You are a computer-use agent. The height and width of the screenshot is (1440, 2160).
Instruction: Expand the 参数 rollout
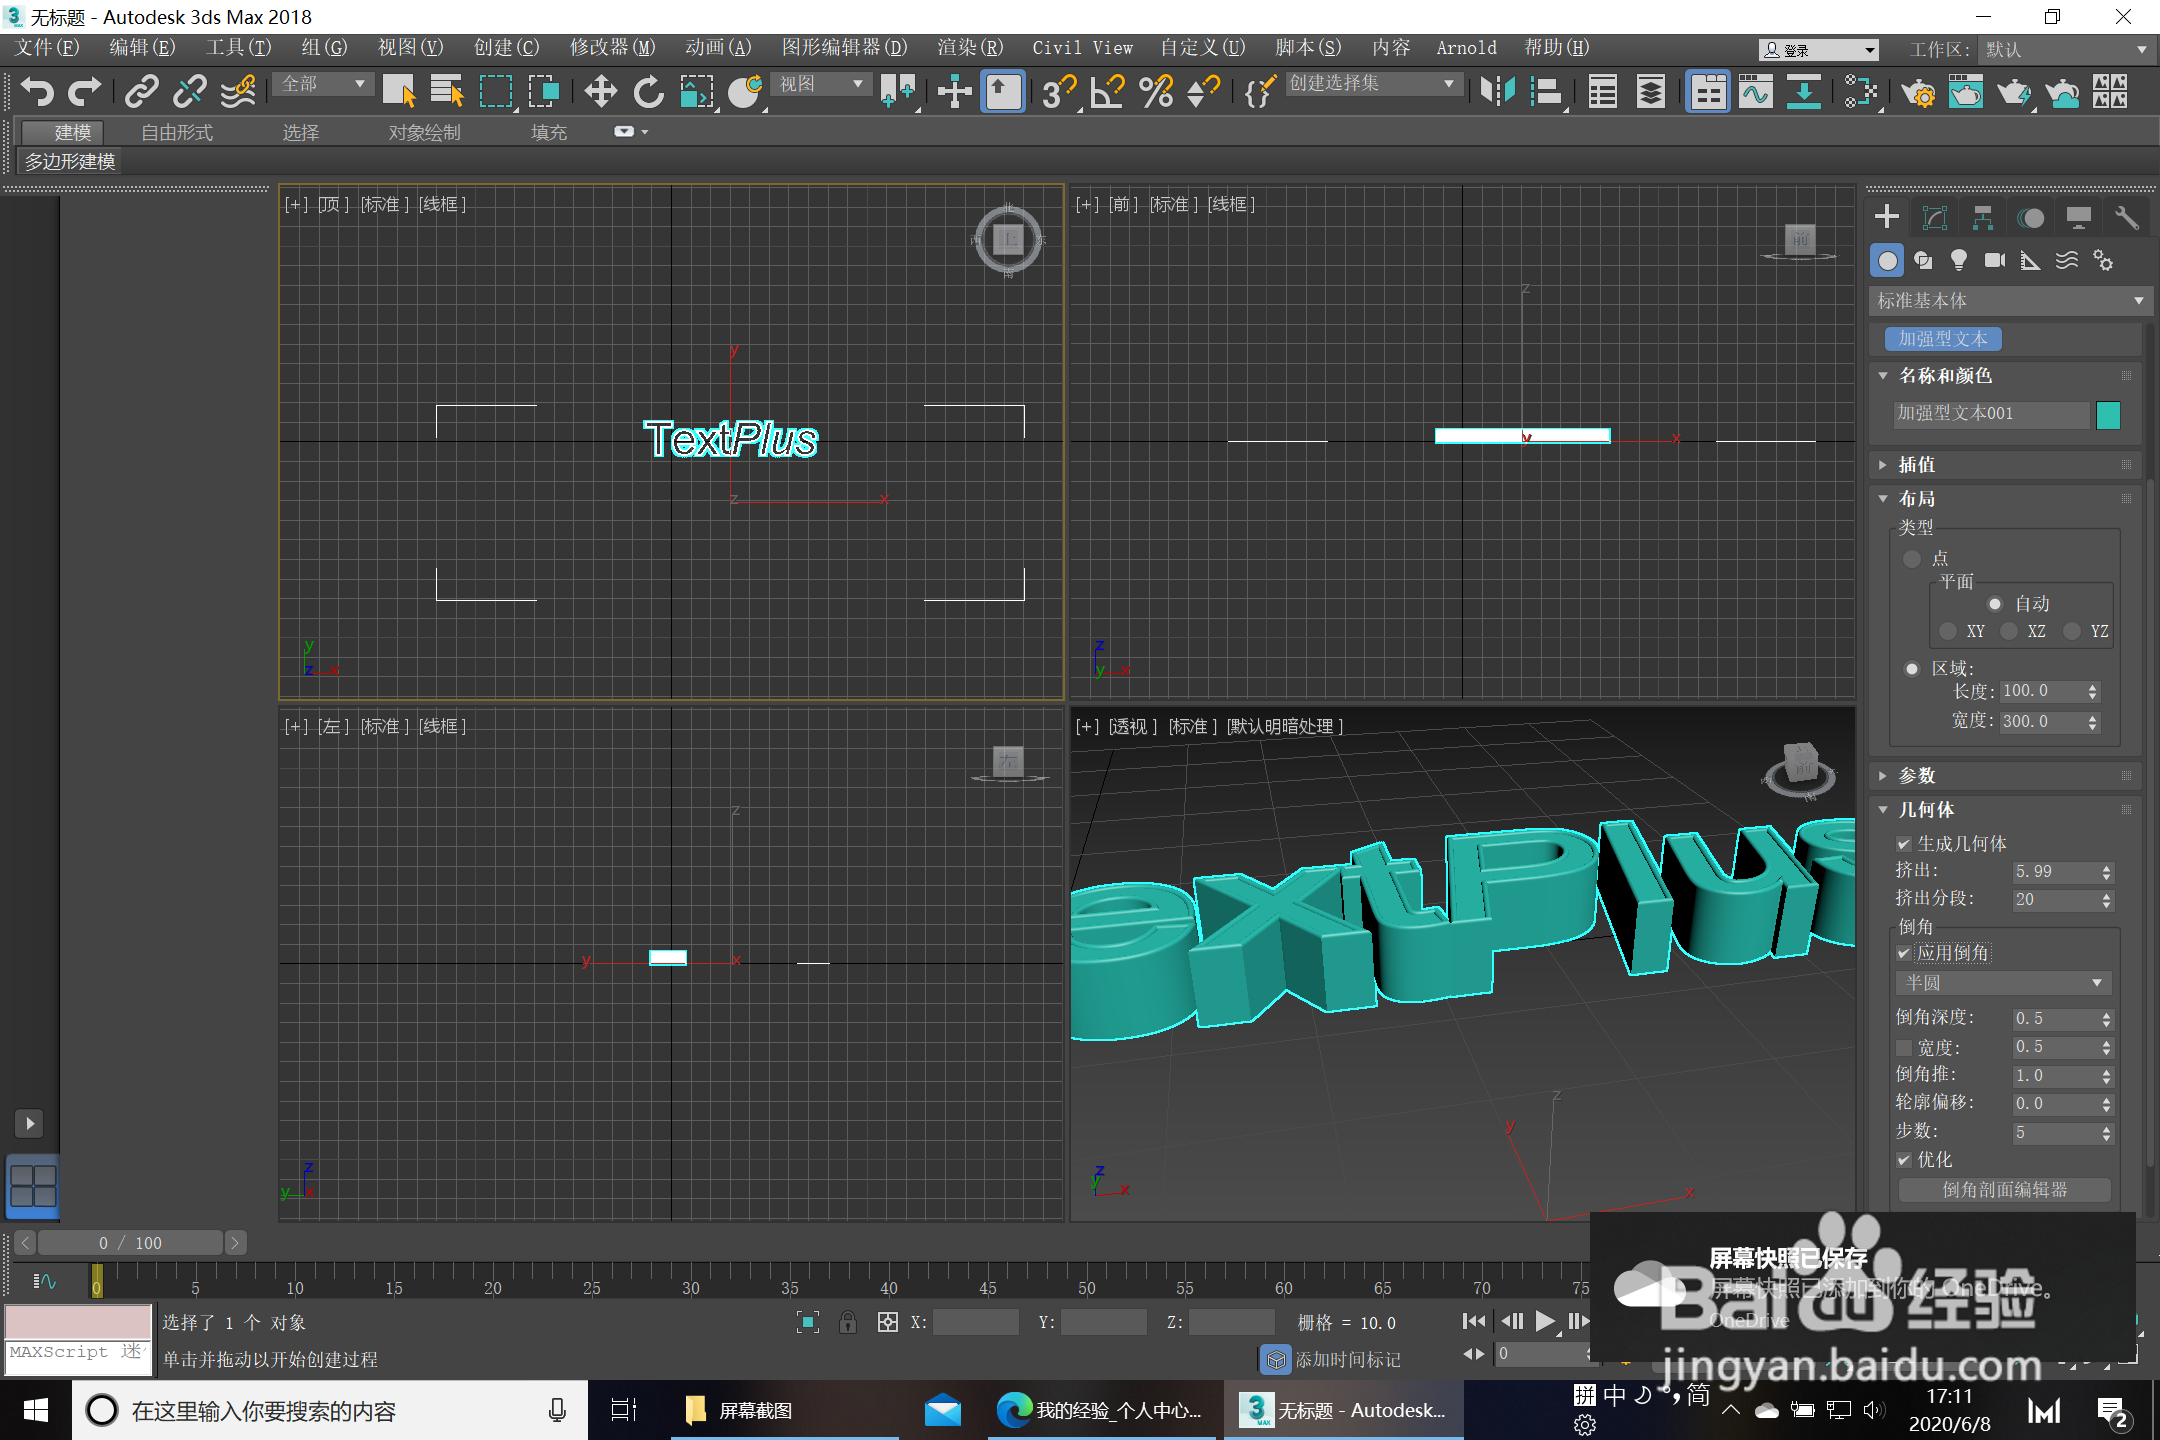(1917, 776)
